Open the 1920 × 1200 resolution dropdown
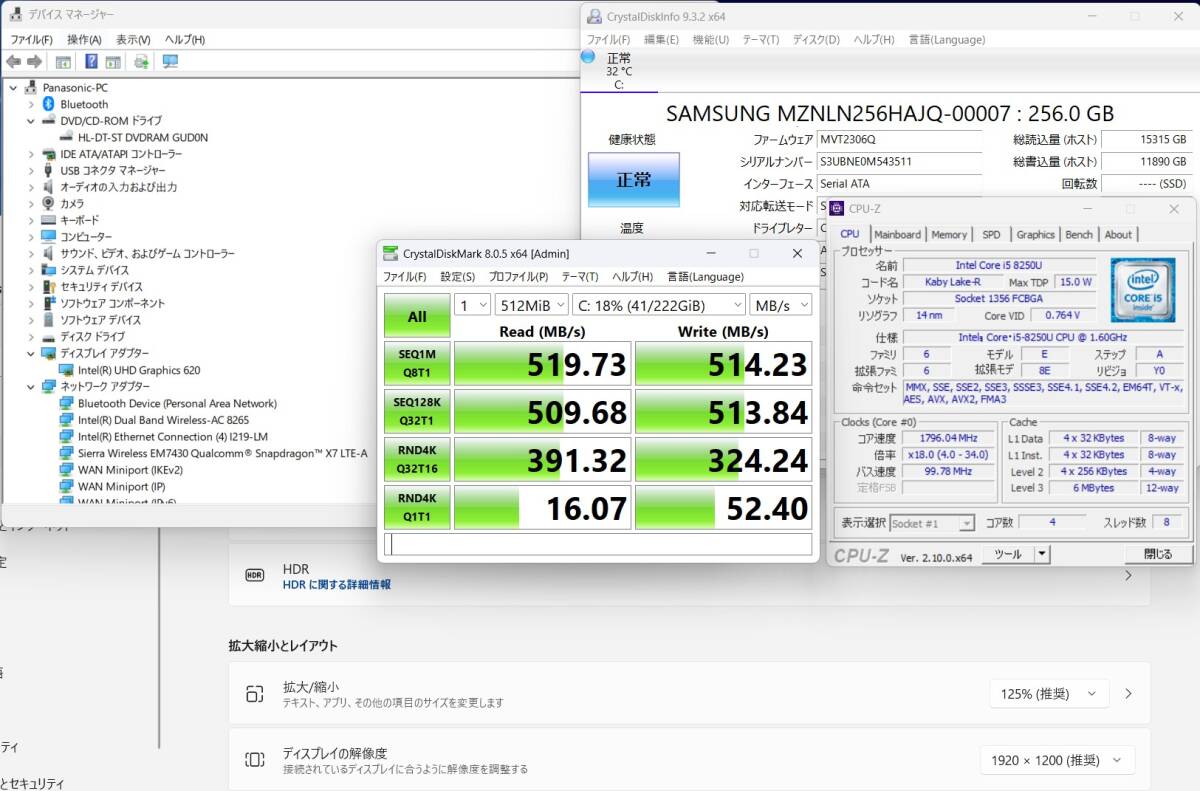The height and width of the screenshot is (791, 1200). click(x=1057, y=760)
